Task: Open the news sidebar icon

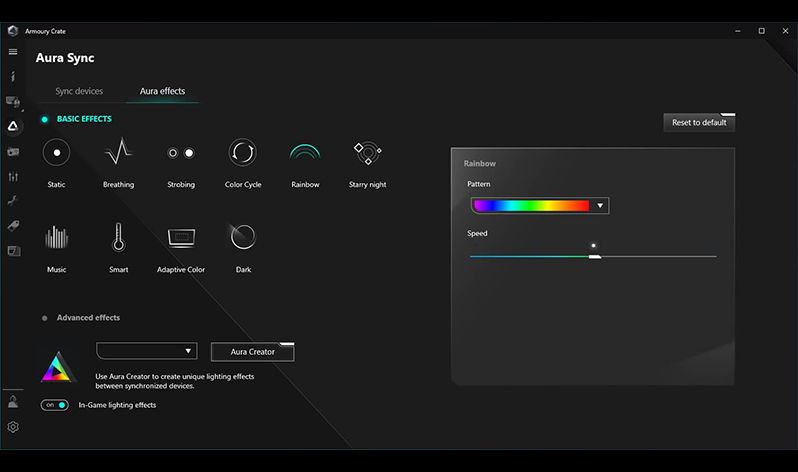Action: pos(14,251)
